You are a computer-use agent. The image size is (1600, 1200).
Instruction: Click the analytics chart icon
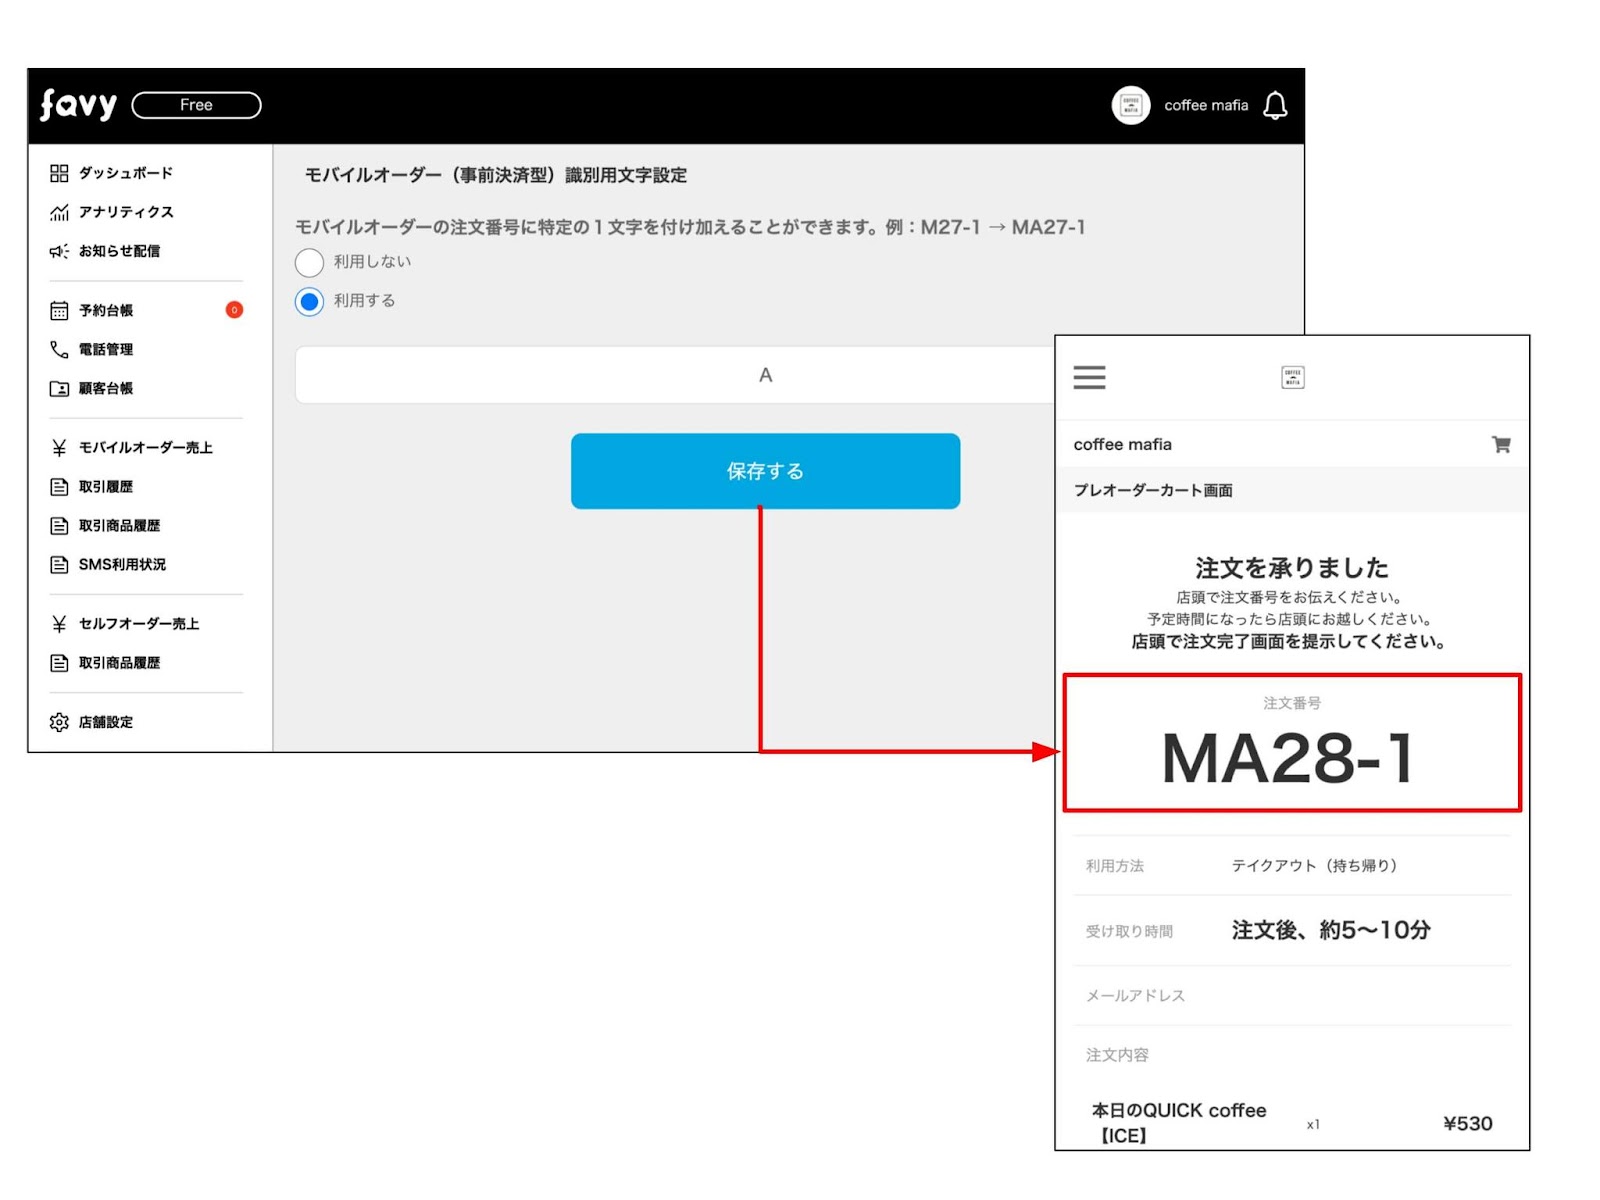click(x=59, y=212)
